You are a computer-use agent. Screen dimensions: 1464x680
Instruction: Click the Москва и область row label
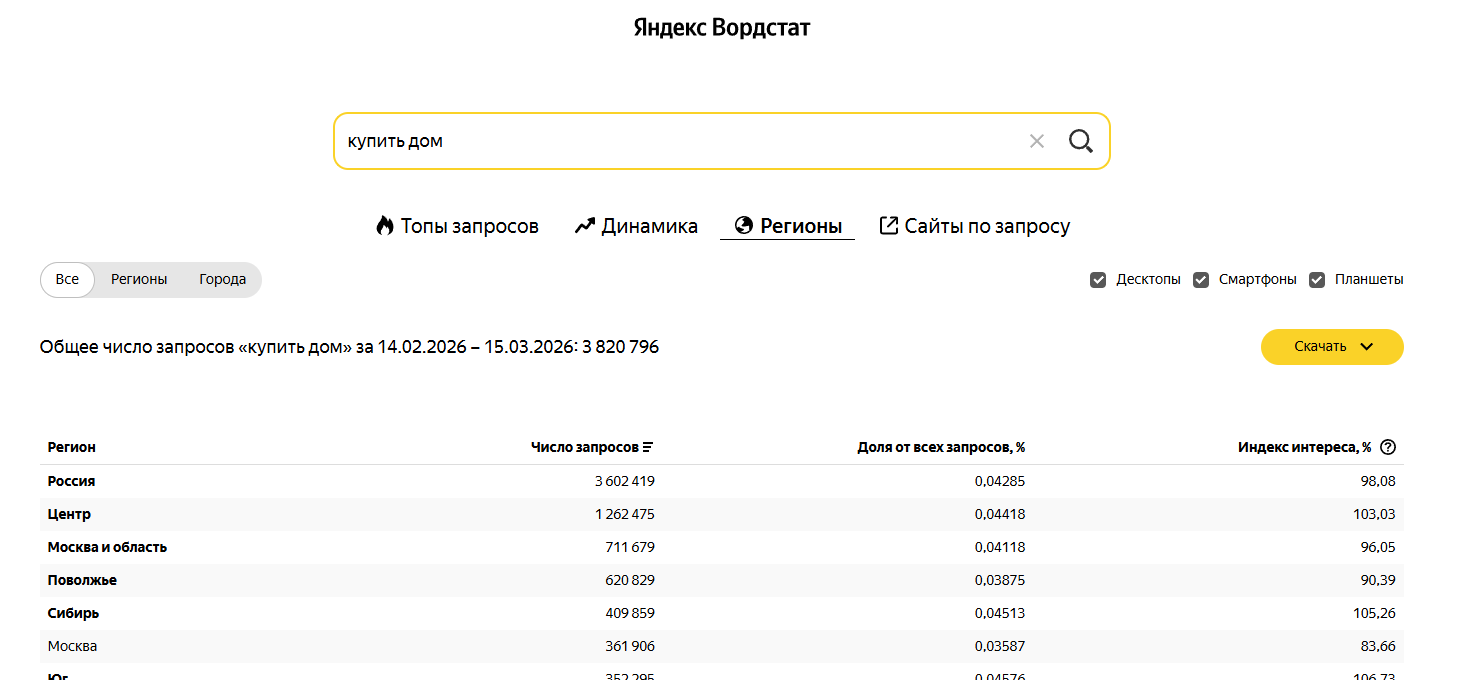click(x=107, y=547)
